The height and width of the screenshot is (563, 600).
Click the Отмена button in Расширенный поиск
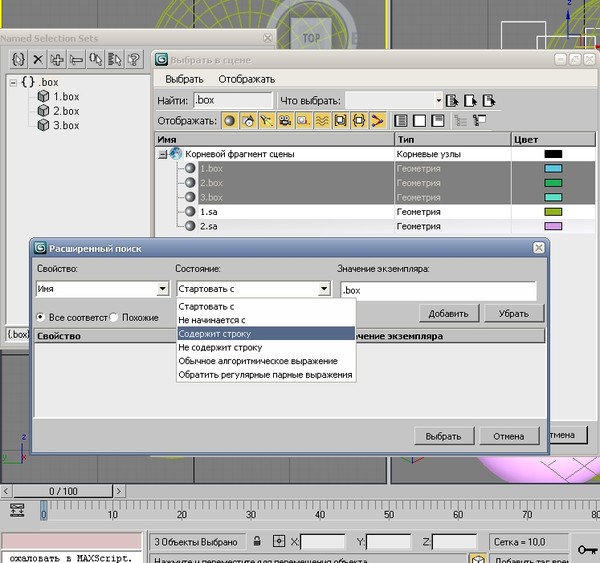(509, 436)
